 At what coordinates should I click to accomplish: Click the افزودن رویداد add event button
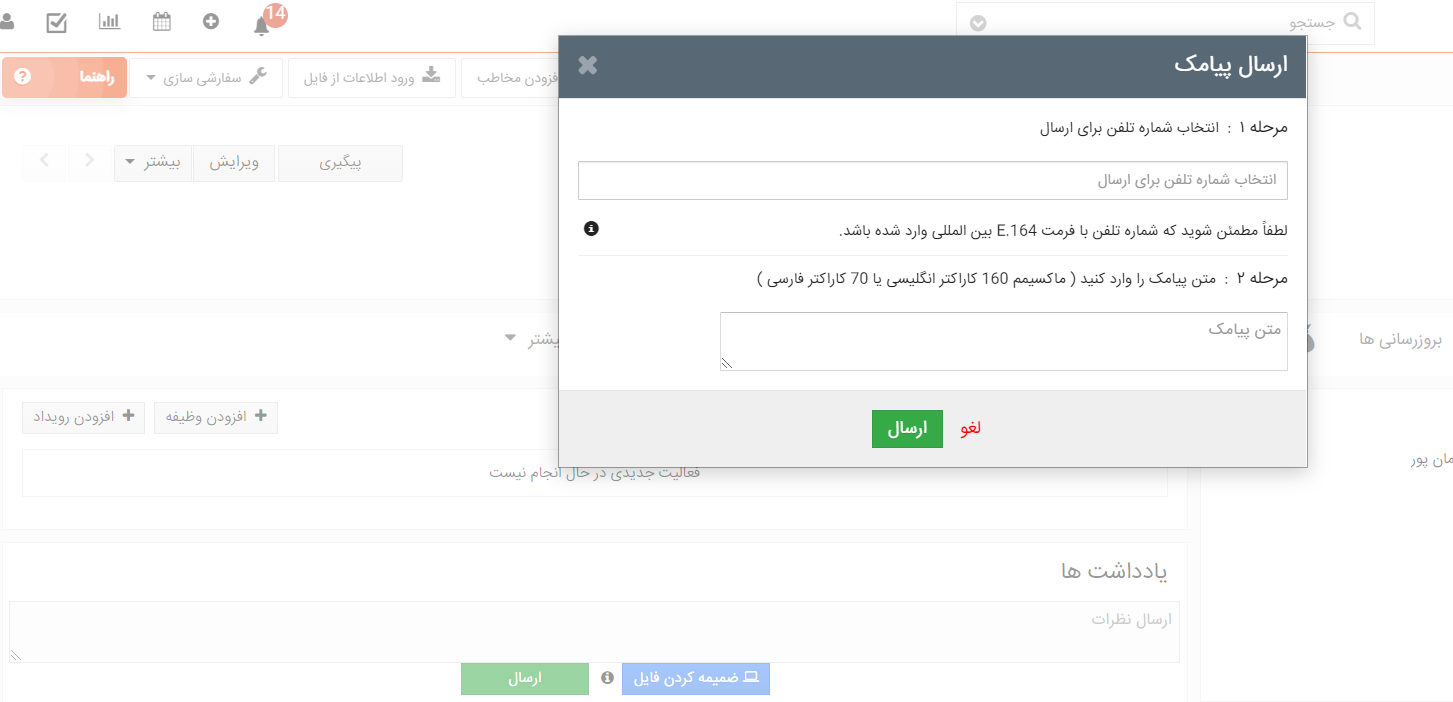coord(84,417)
